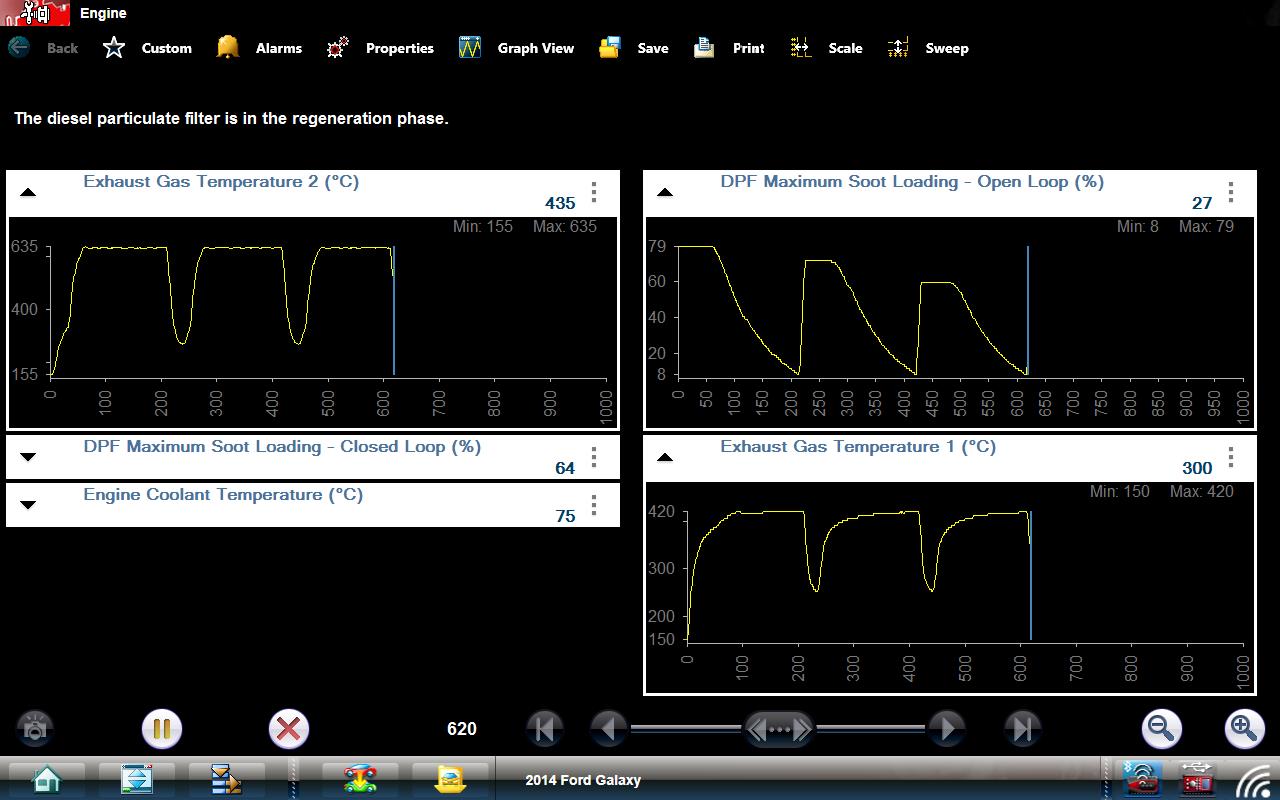Collapse Exhaust Gas Temperature 2 graph
The width and height of the screenshot is (1280, 800).
coord(28,192)
